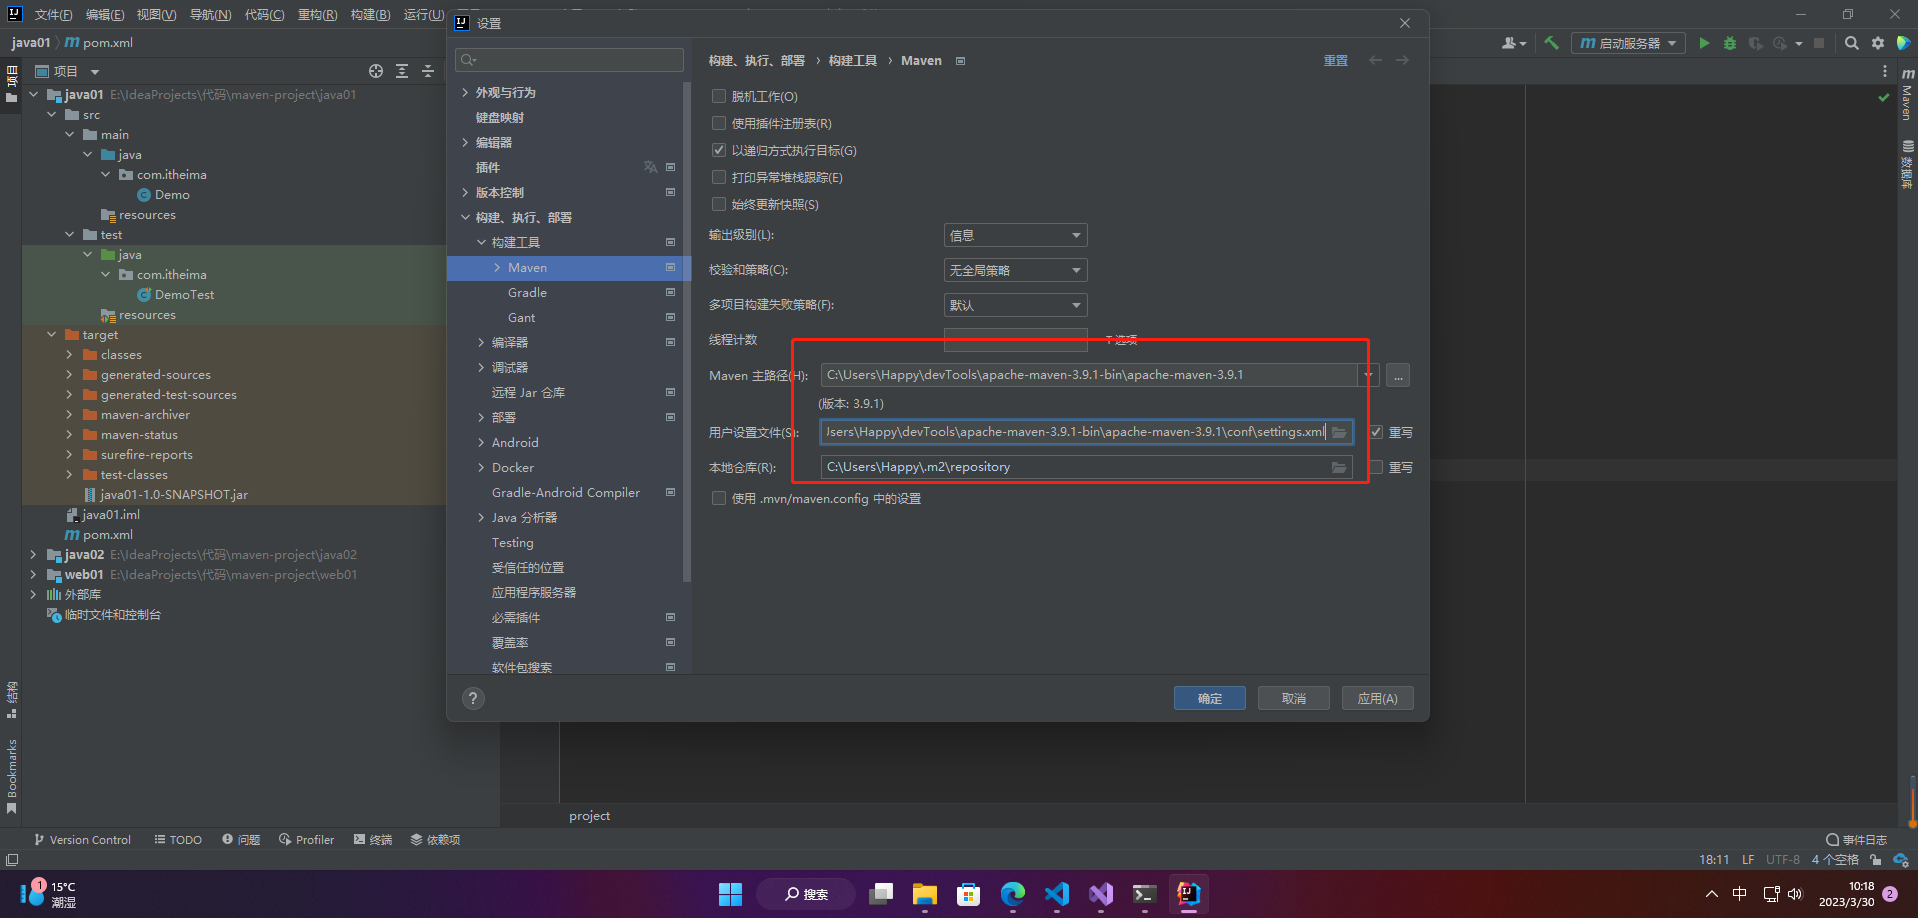Click the 确定 button

(x=1210, y=698)
